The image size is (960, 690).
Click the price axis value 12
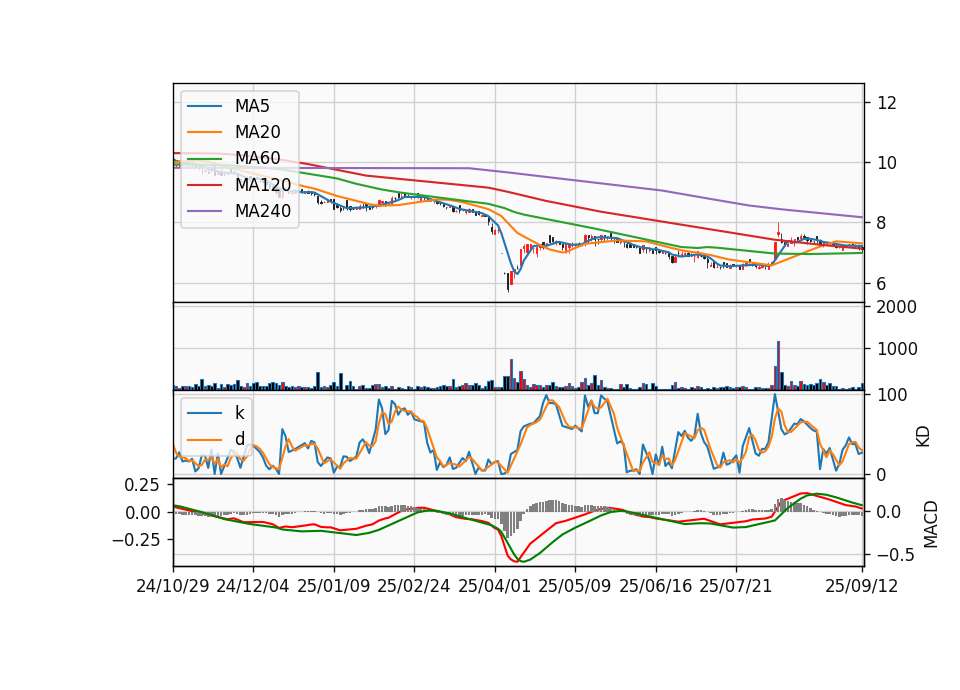point(887,103)
